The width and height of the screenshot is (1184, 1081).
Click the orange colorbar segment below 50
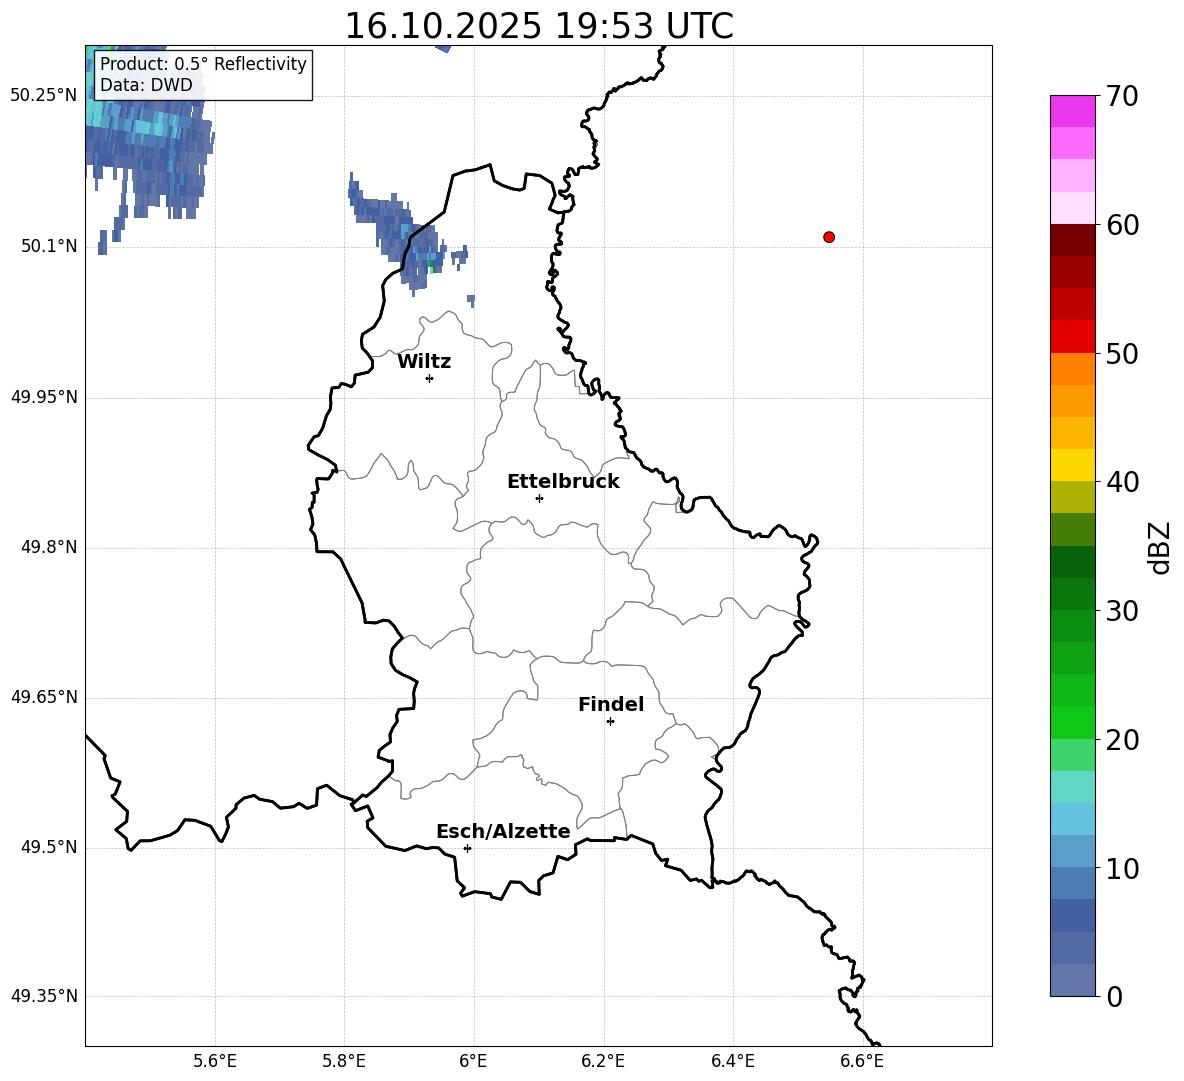pyautogui.click(x=1072, y=369)
